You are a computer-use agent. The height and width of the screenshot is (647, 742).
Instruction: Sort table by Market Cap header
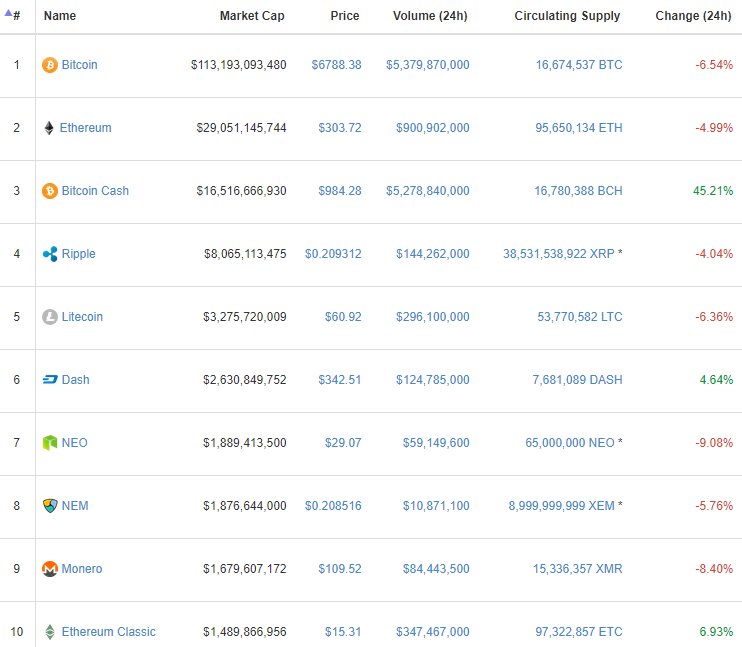click(x=252, y=16)
